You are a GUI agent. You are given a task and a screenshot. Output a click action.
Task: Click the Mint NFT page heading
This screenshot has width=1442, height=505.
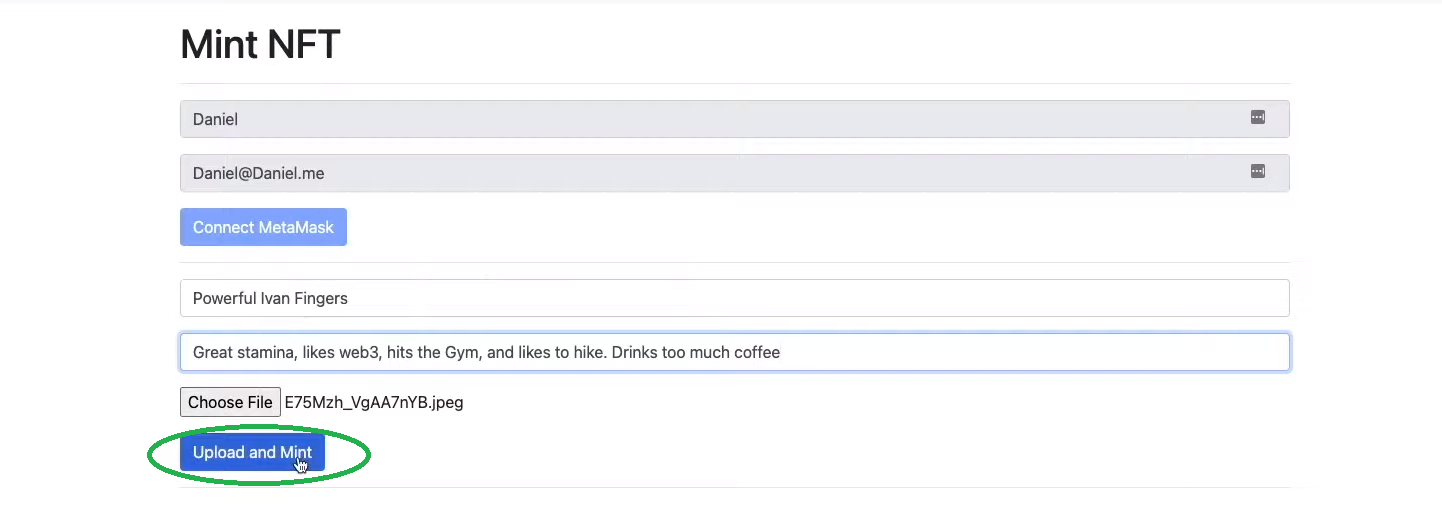click(x=260, y=45)
